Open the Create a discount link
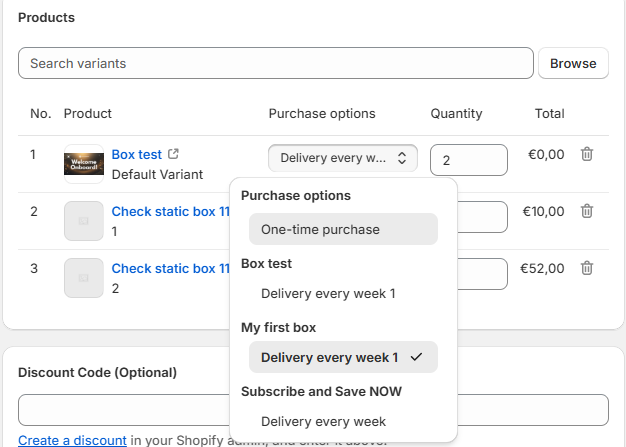 pyautogui.click(x=72, y=440)
